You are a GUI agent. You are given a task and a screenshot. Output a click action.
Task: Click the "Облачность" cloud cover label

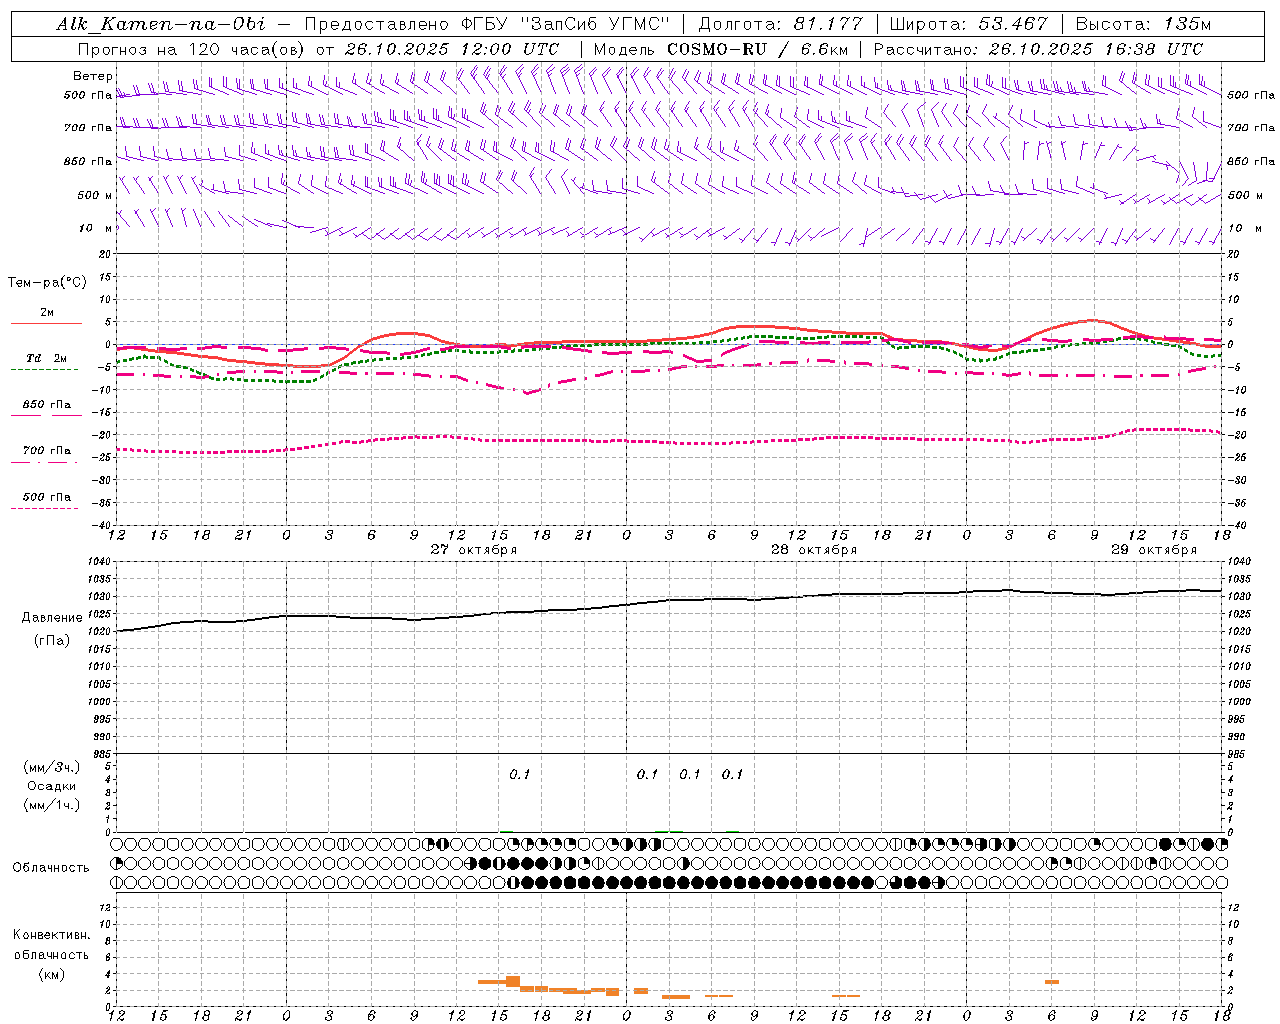[x=51, y=867]
